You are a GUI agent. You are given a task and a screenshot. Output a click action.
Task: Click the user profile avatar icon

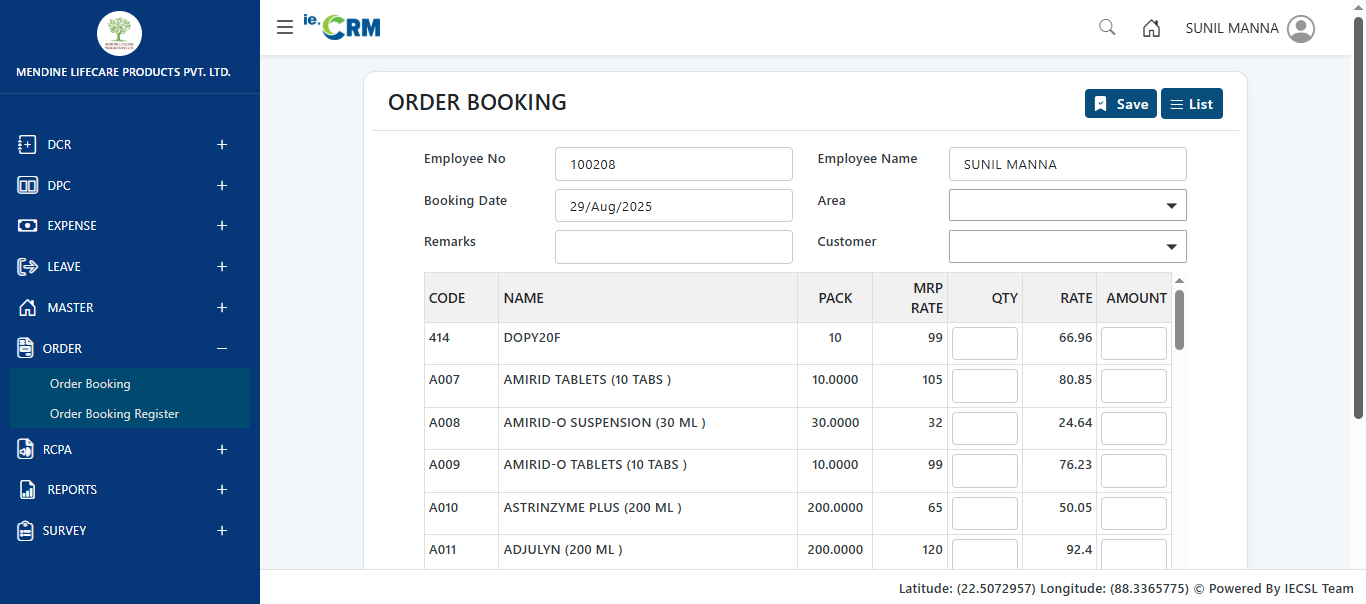1301,28
